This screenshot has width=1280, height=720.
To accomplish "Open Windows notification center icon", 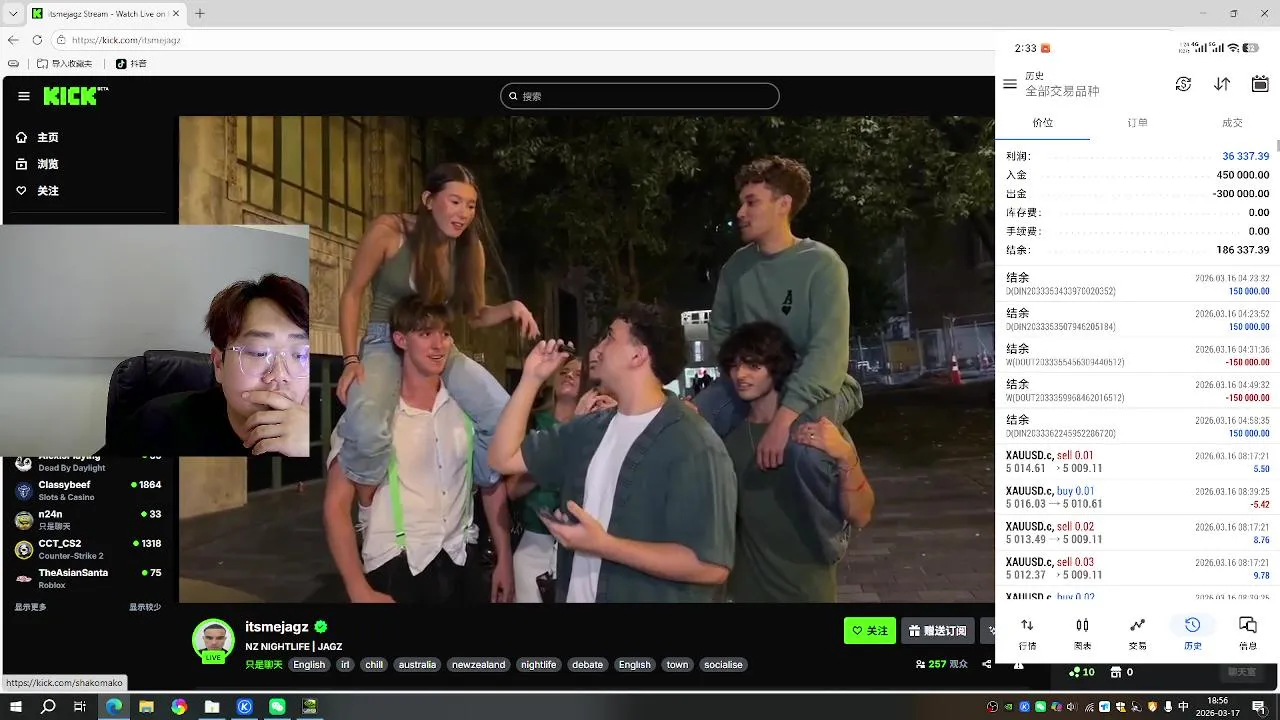I will tap(1260, 707).
